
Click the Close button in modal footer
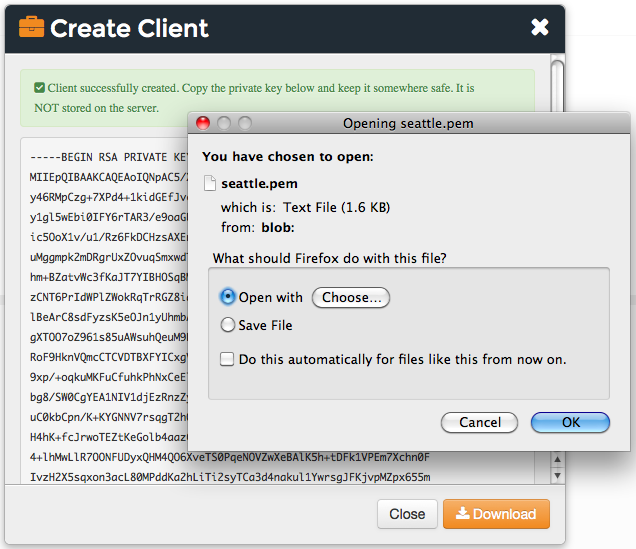pyautogui.click(x=407, y=514)
